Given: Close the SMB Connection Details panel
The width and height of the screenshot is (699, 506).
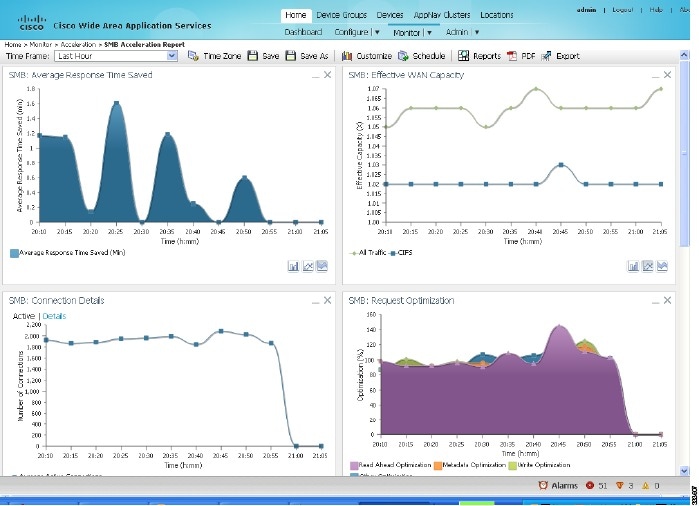Looking at the screenshot, I should pyautogui.click(x=328, y=300).
